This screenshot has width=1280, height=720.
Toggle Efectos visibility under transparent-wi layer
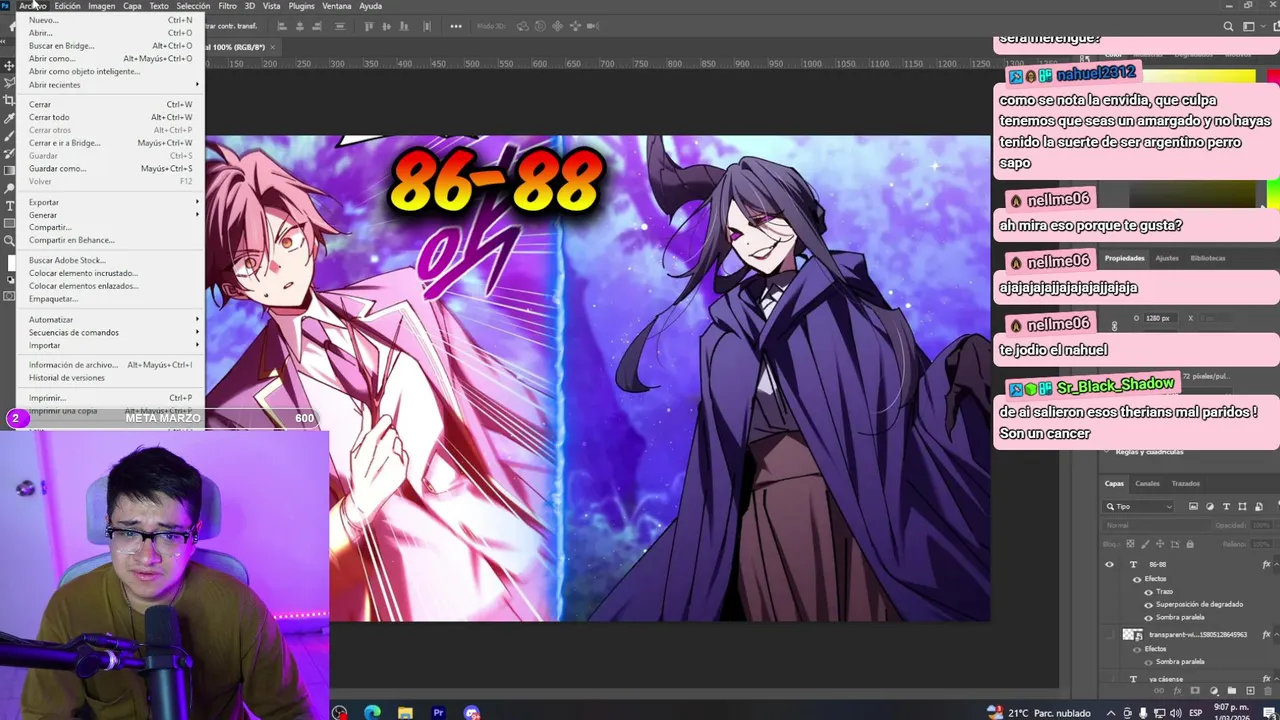1137,649
